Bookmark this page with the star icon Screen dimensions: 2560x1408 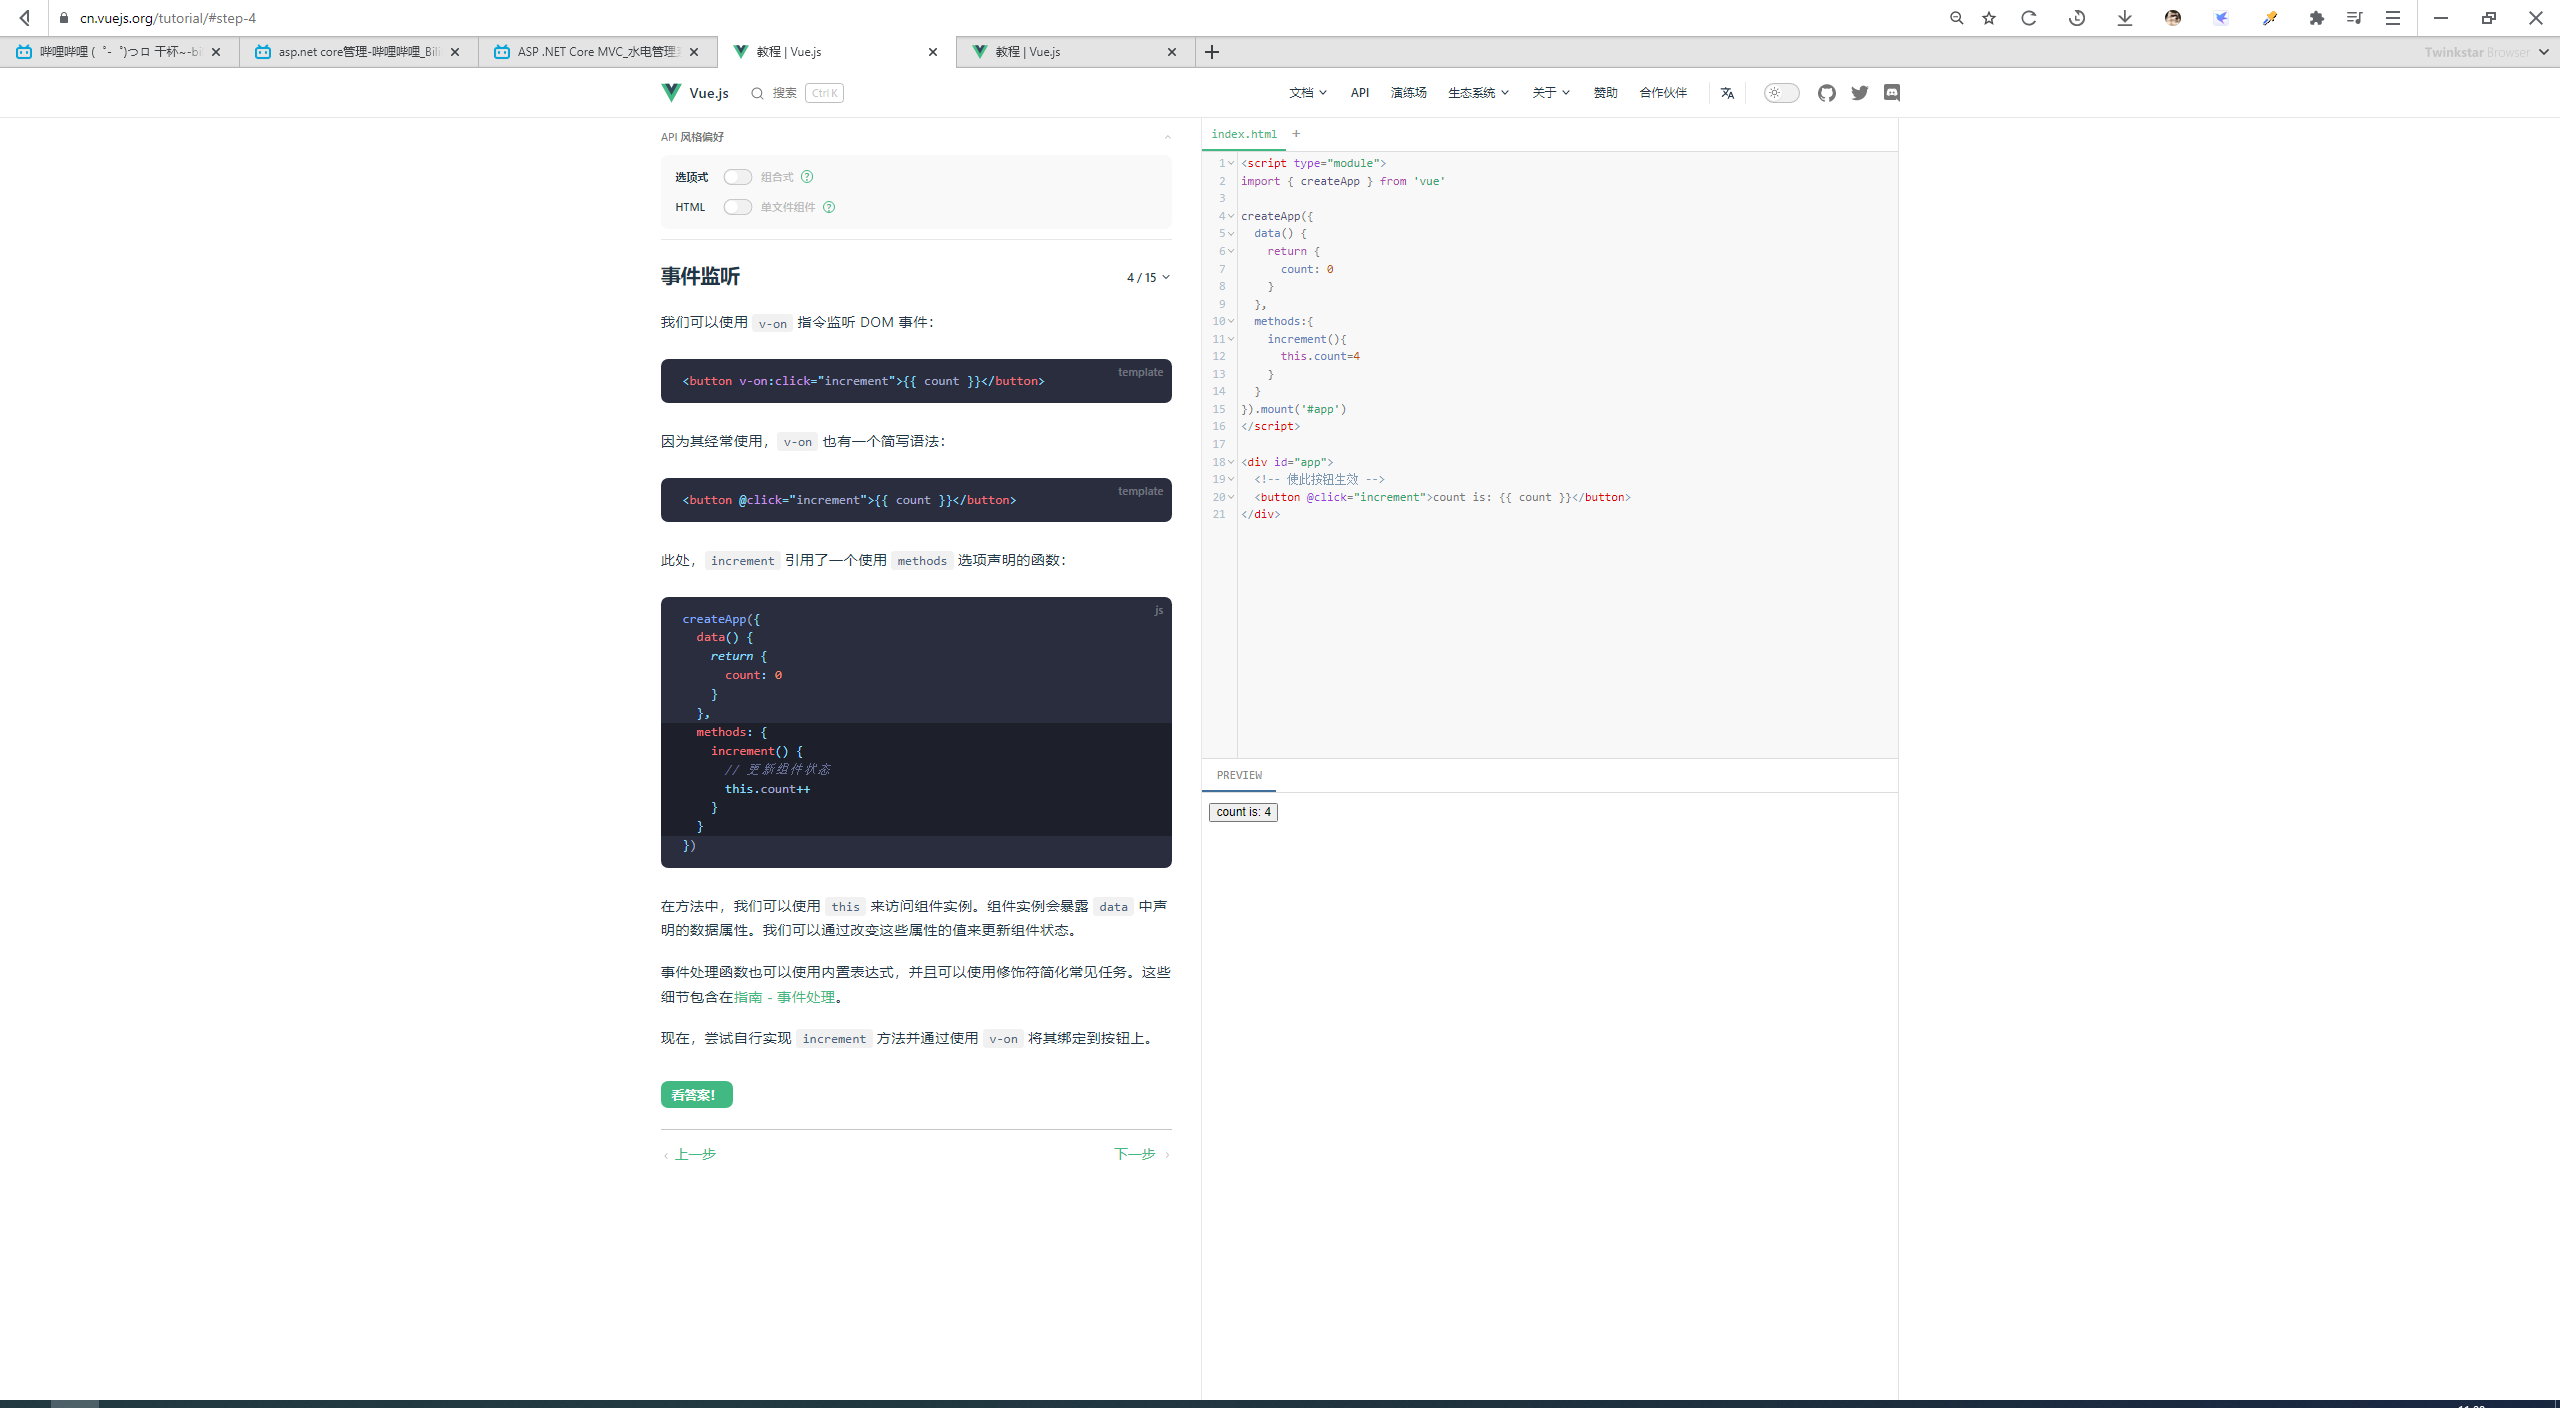1989,18
